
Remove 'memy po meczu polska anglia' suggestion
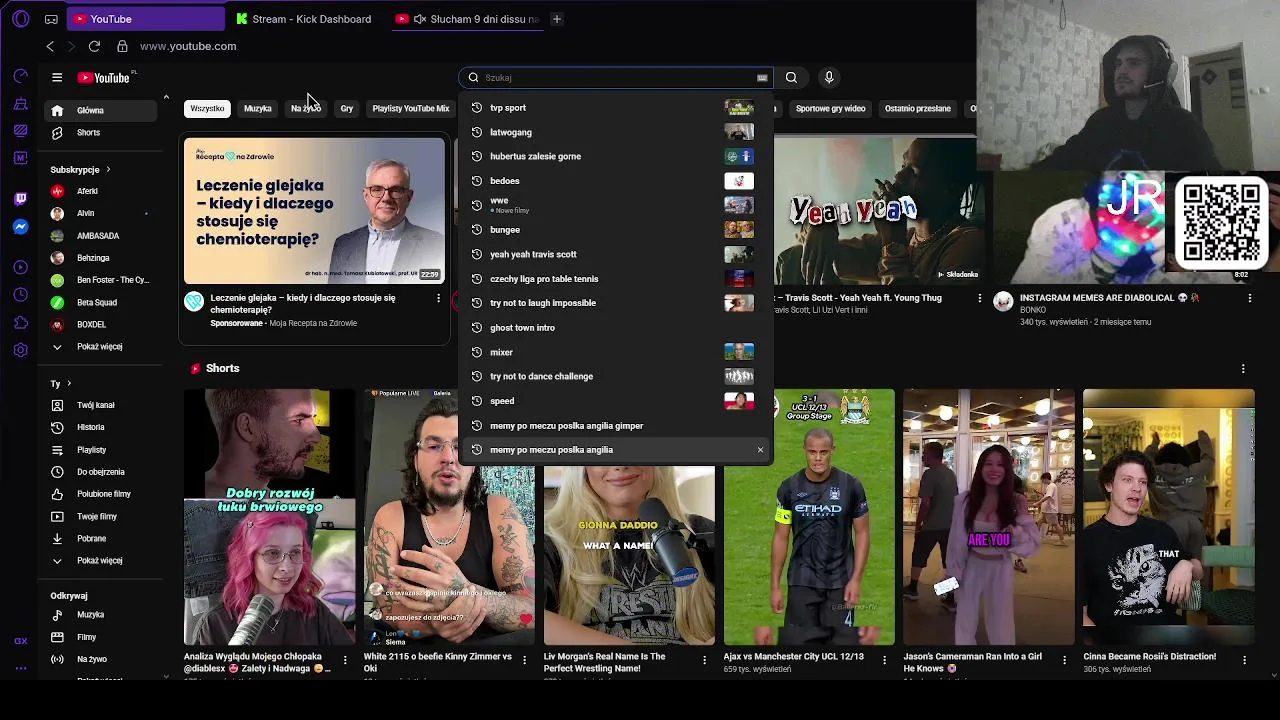(760, 450)
